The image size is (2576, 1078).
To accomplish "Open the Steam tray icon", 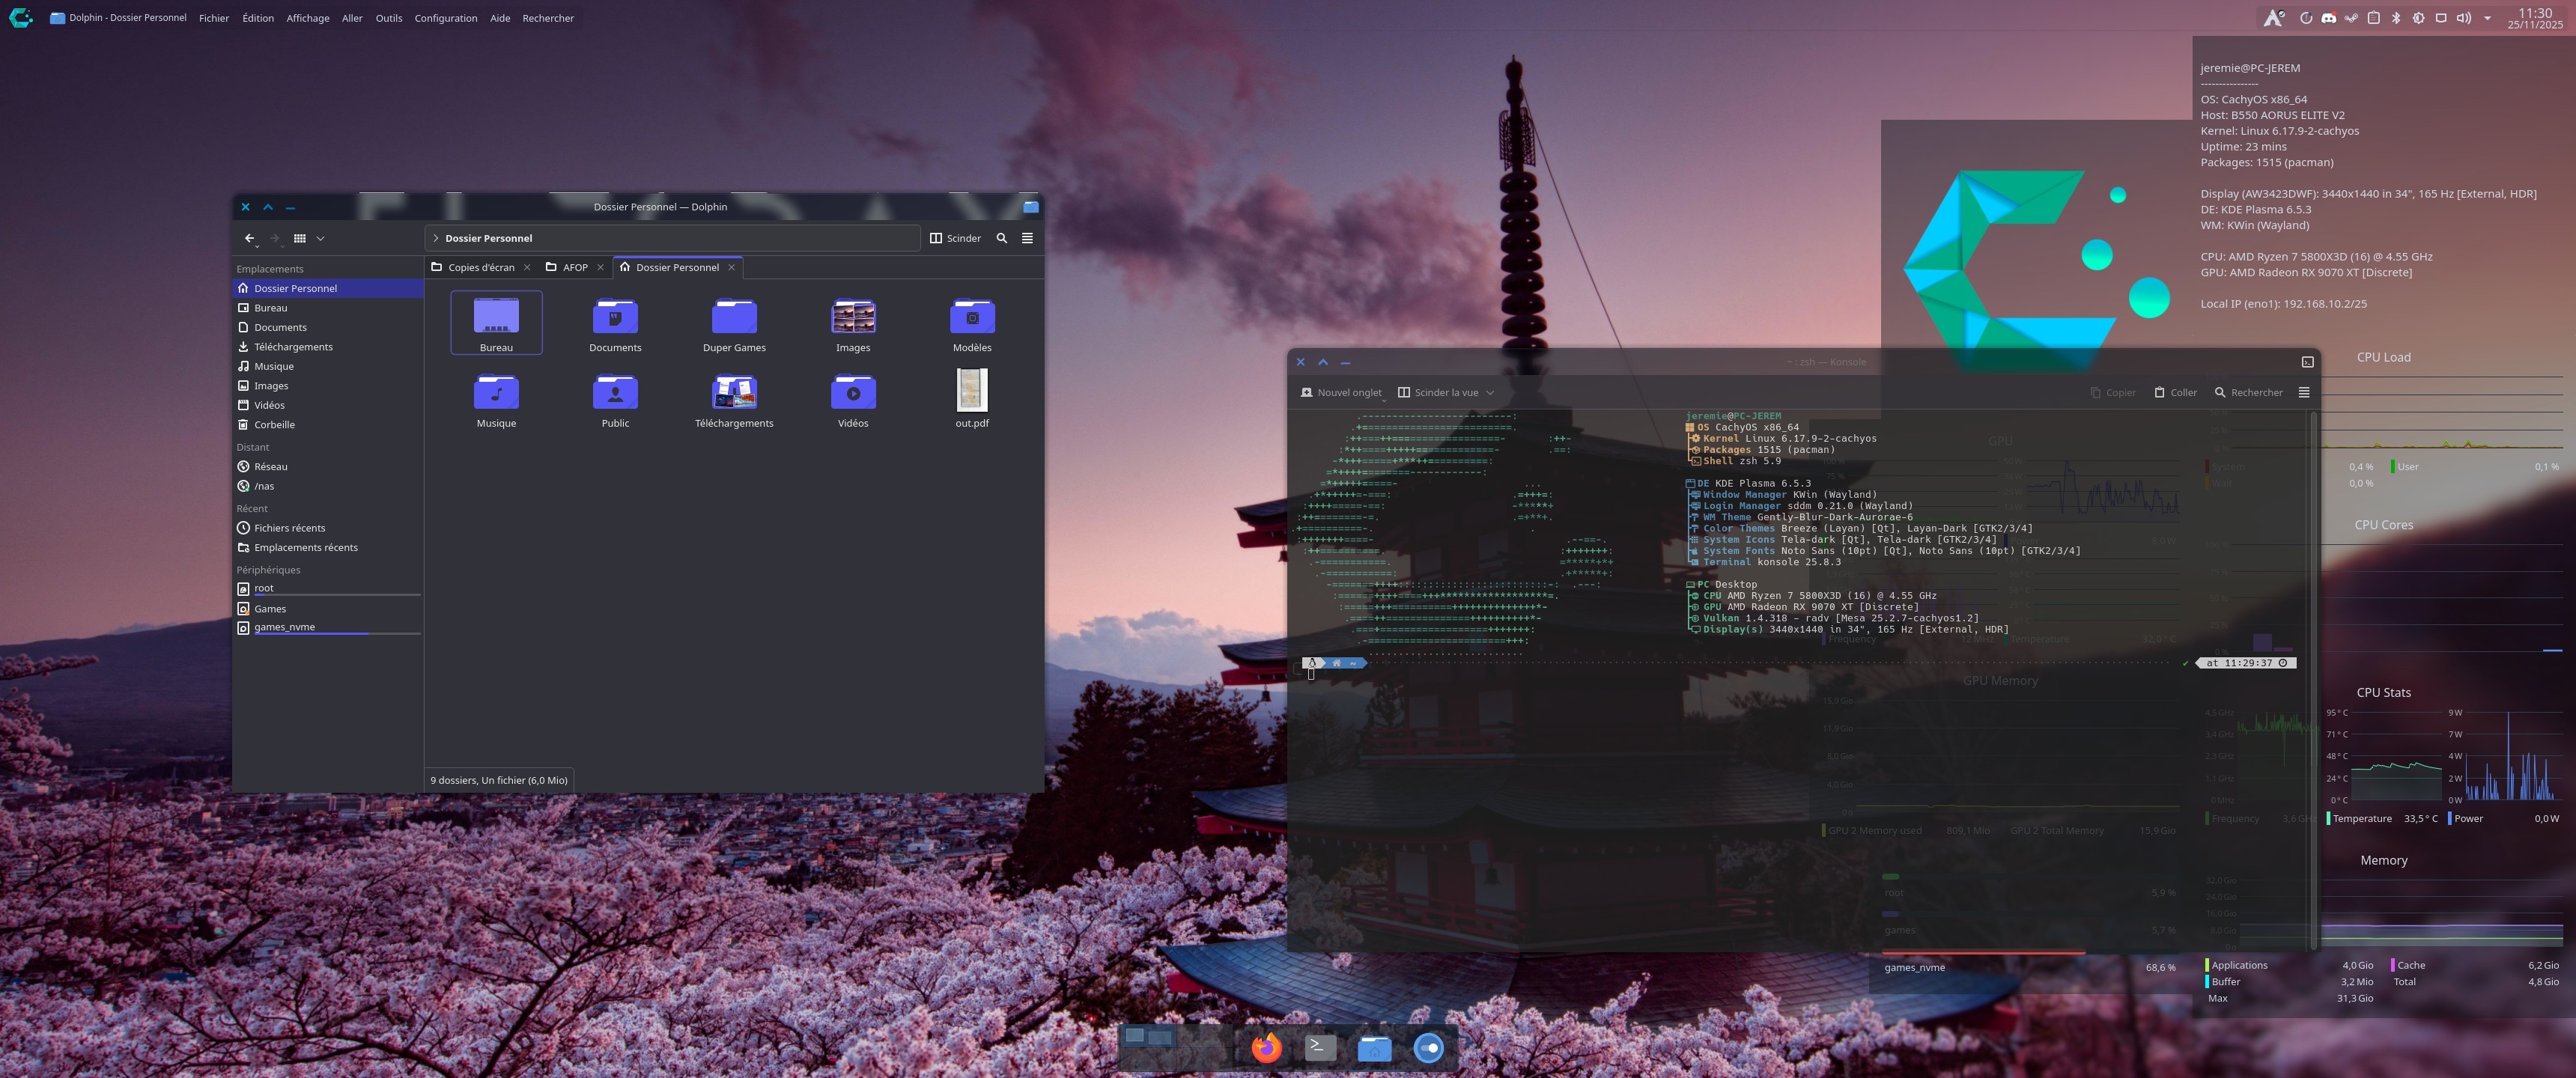I will pos(2351,18).
